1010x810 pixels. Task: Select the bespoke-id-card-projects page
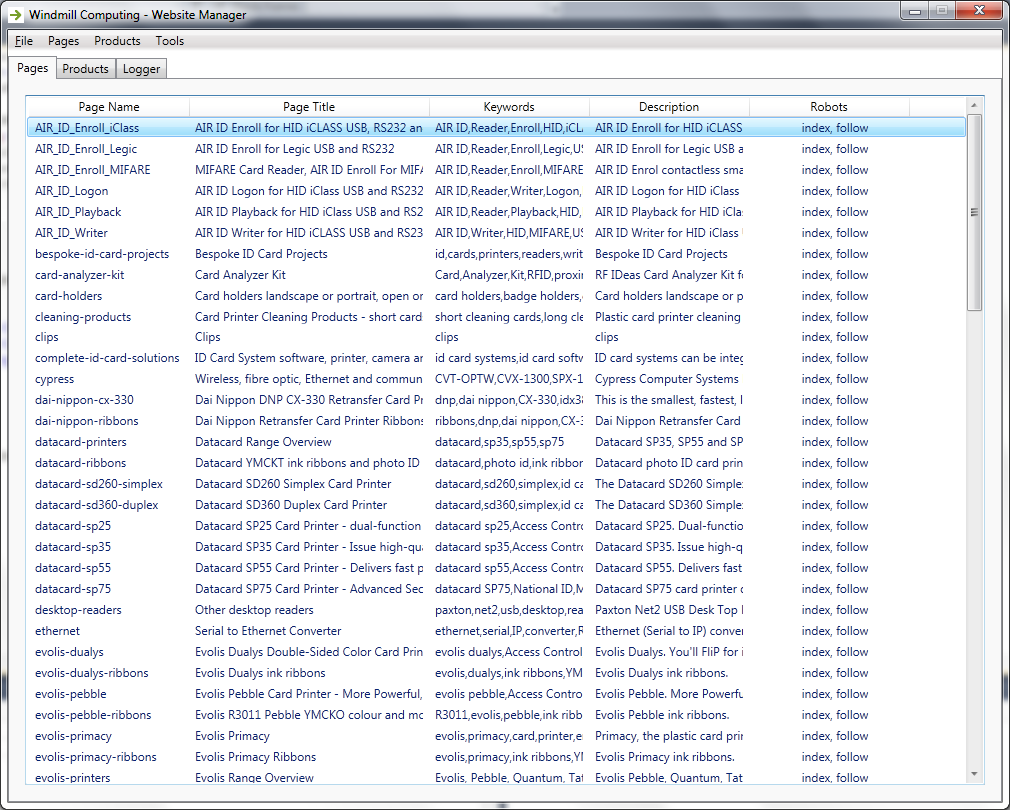[x=102, y=254]
